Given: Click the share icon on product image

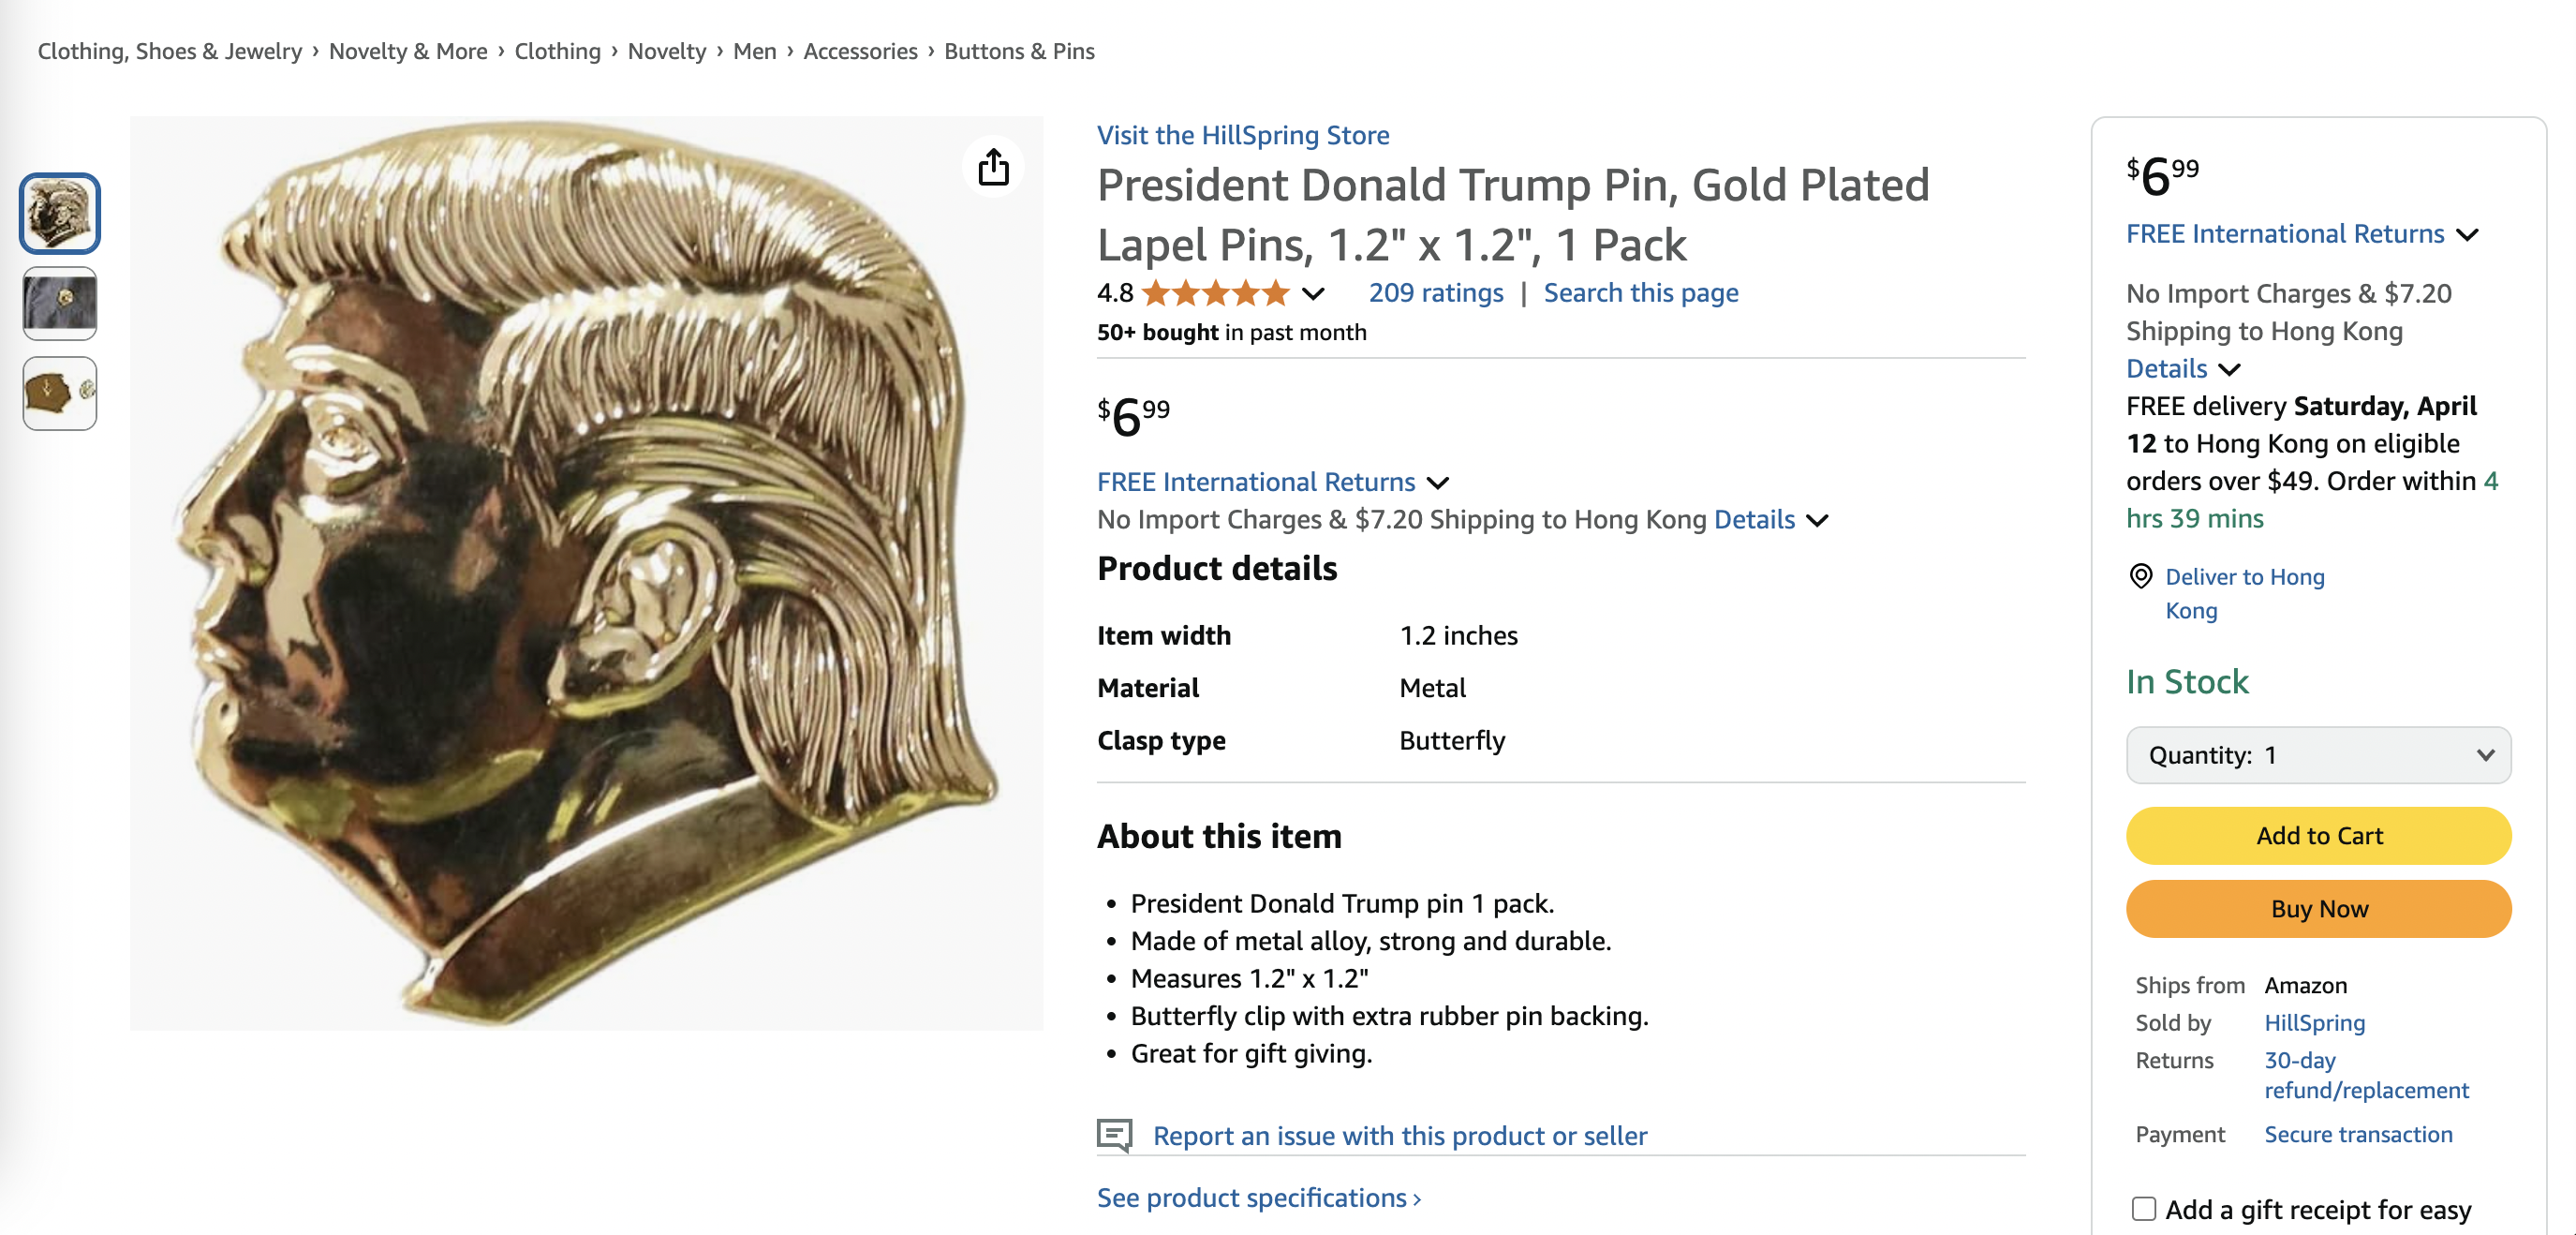Looking at the screenshot, I should click(993, 167).
